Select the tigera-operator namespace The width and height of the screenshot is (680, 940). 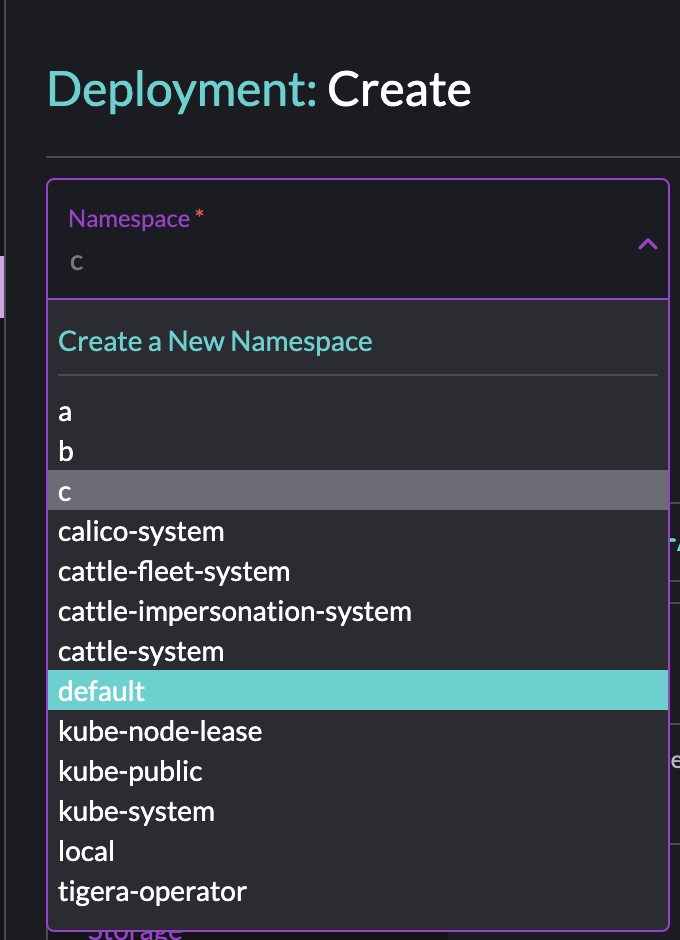[151, 891]
